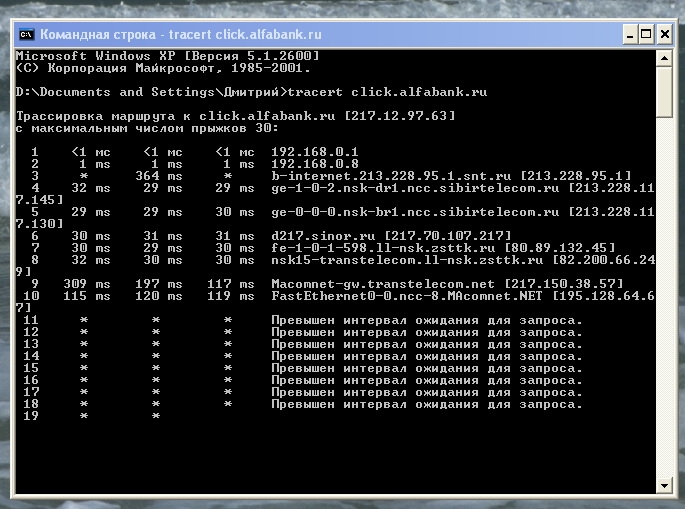Click the IP '[217.70.107.217]'
This screenshot has height=509, width=685.
point(447,236)
